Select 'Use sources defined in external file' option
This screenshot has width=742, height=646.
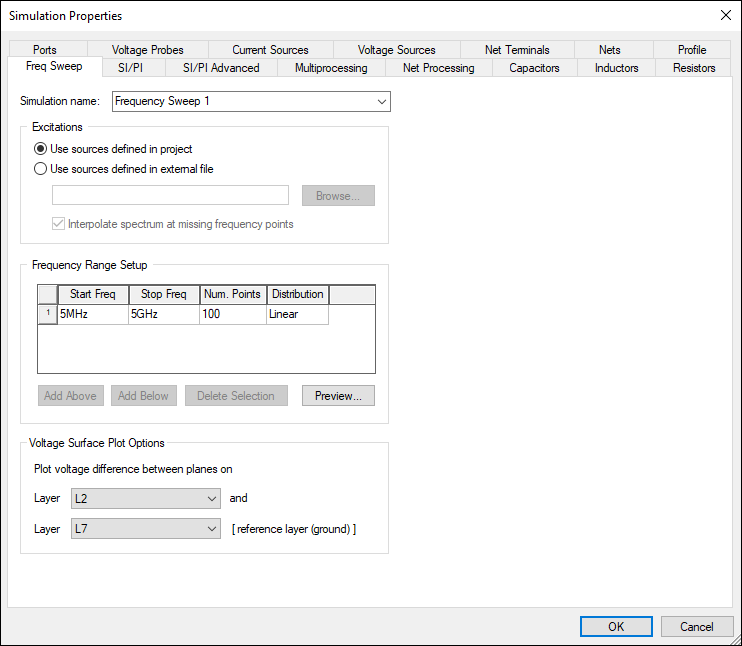coord(41,169)
